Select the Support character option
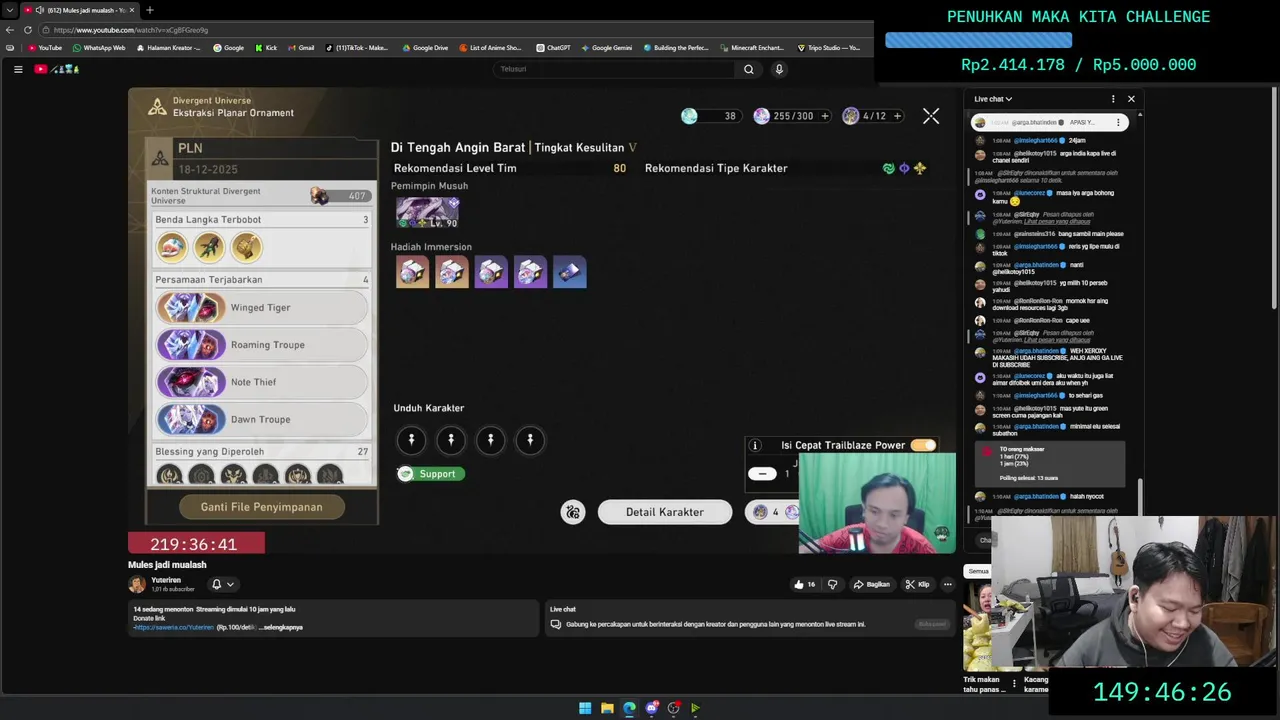Screen dimensions: 1280x720 tap(430, 474)
